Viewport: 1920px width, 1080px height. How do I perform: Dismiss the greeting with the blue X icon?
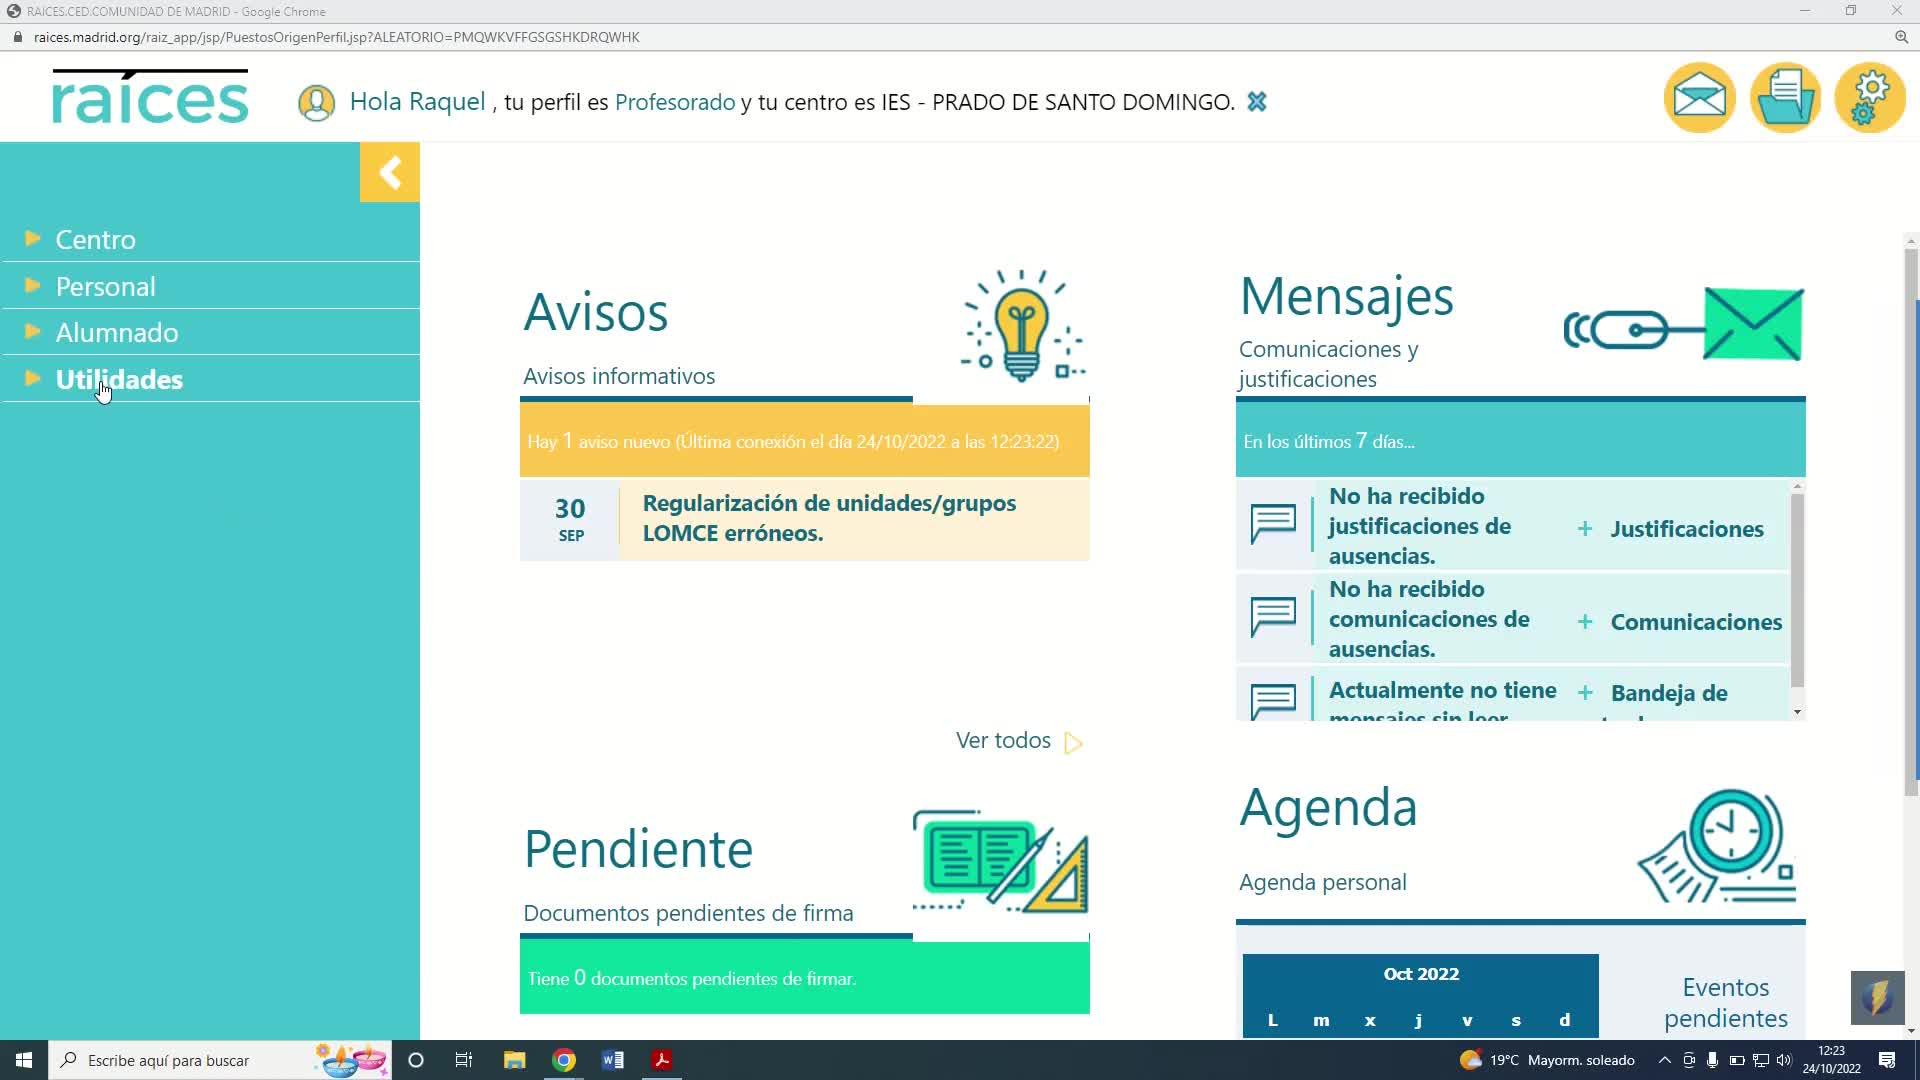tap(1257, 102)
